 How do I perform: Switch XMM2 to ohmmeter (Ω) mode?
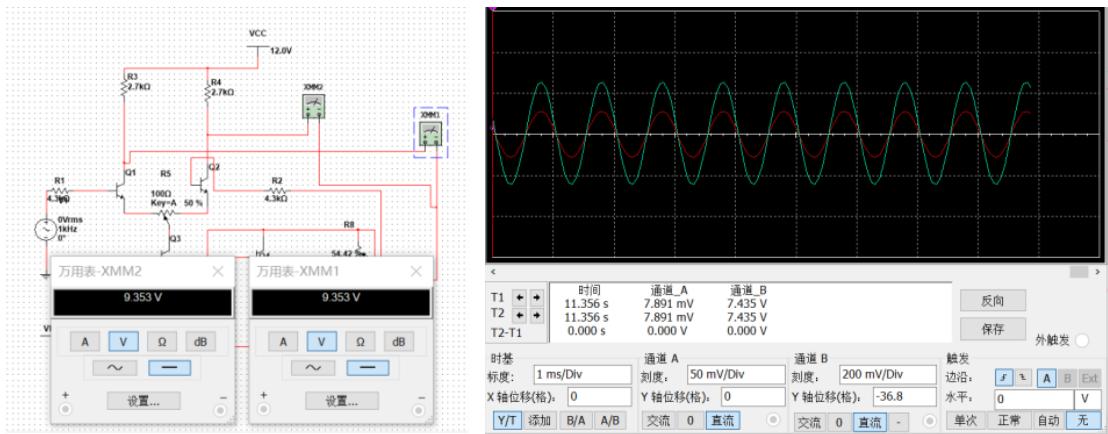click(161, 342)
